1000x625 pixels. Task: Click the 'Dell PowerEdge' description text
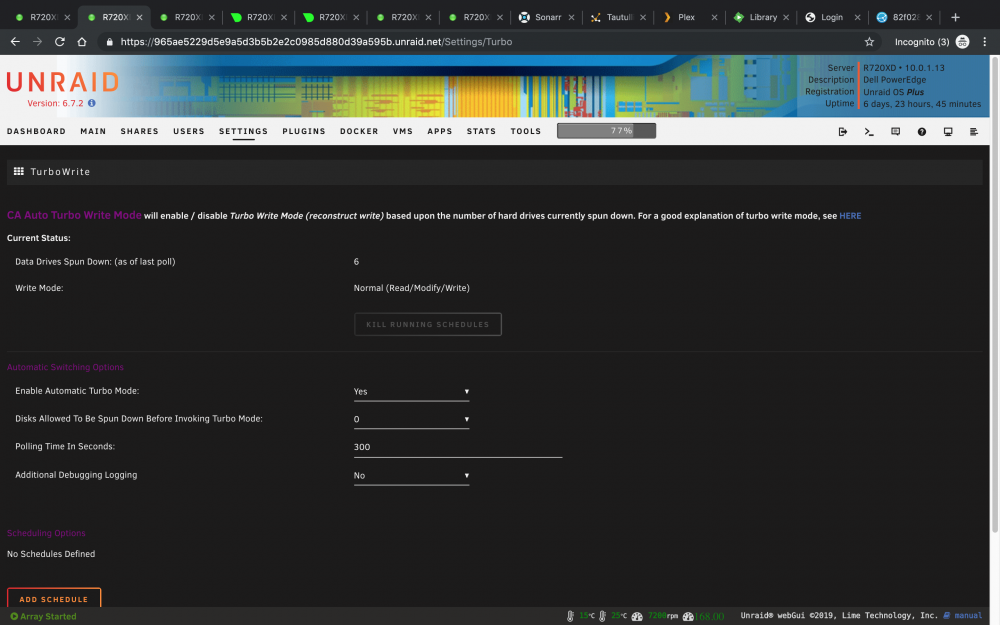pos(894,80)
